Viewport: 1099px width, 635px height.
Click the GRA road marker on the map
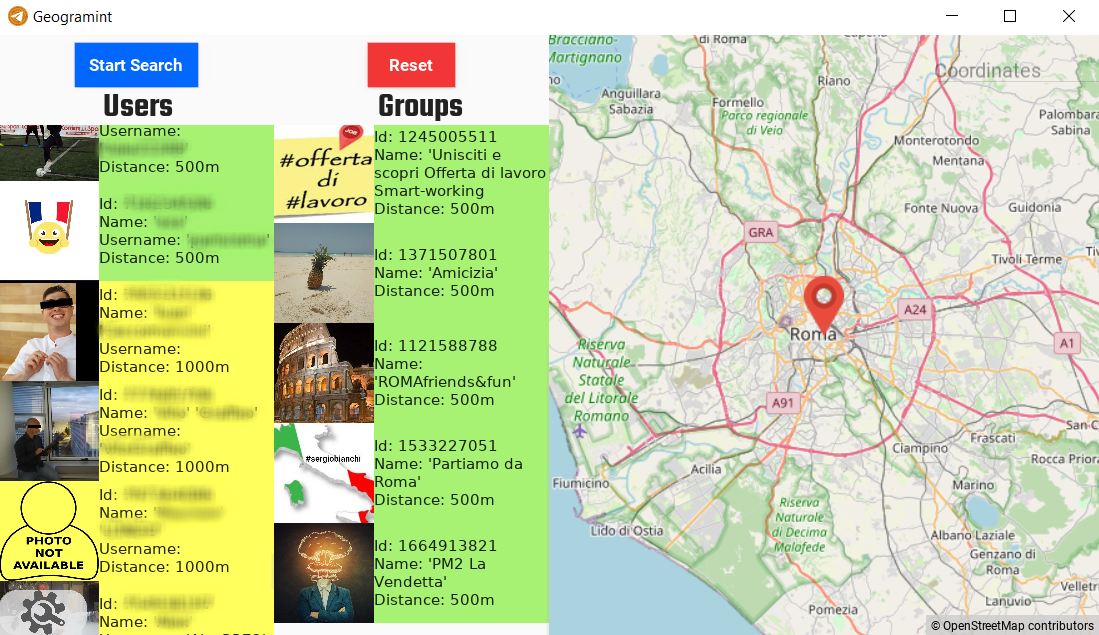[760, 232]
